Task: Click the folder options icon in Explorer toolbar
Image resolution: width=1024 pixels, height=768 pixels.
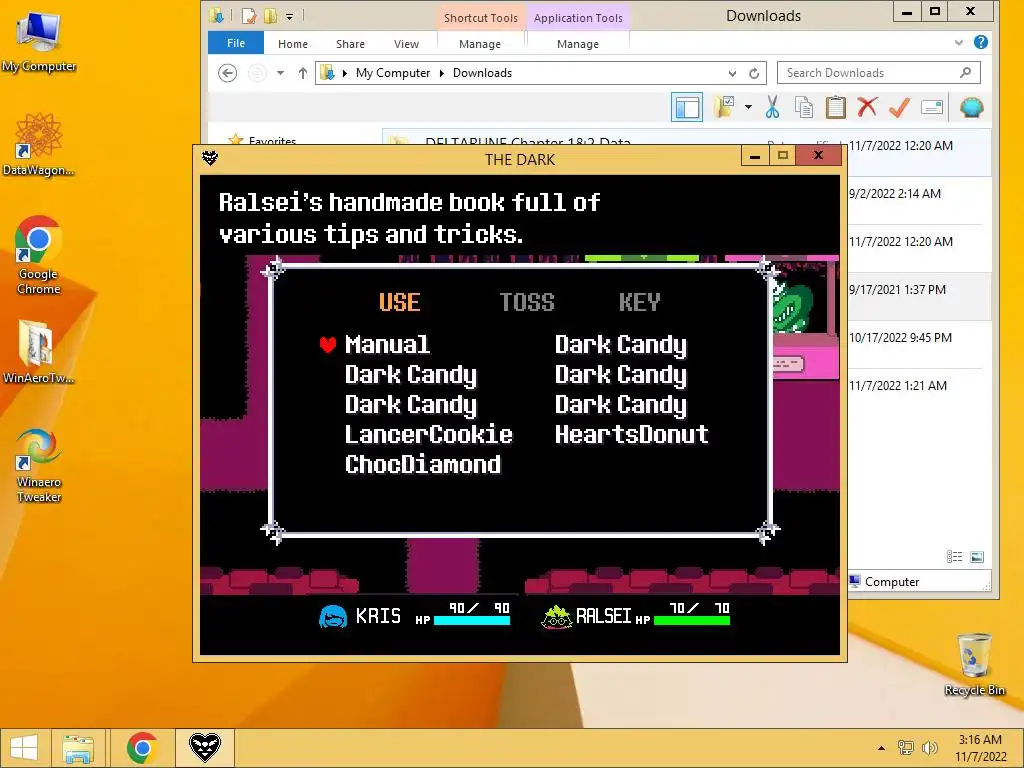Action: (724, 107)
